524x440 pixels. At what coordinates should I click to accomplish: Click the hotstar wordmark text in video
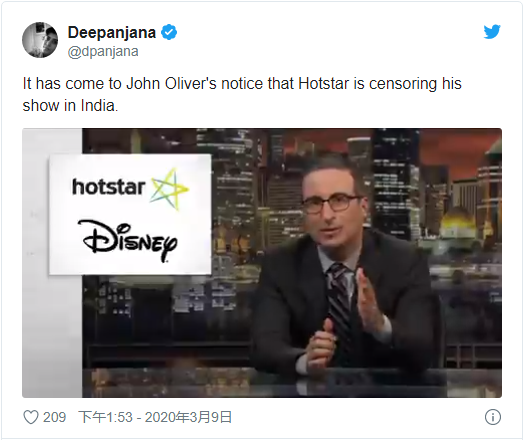(x=109, y=187)
